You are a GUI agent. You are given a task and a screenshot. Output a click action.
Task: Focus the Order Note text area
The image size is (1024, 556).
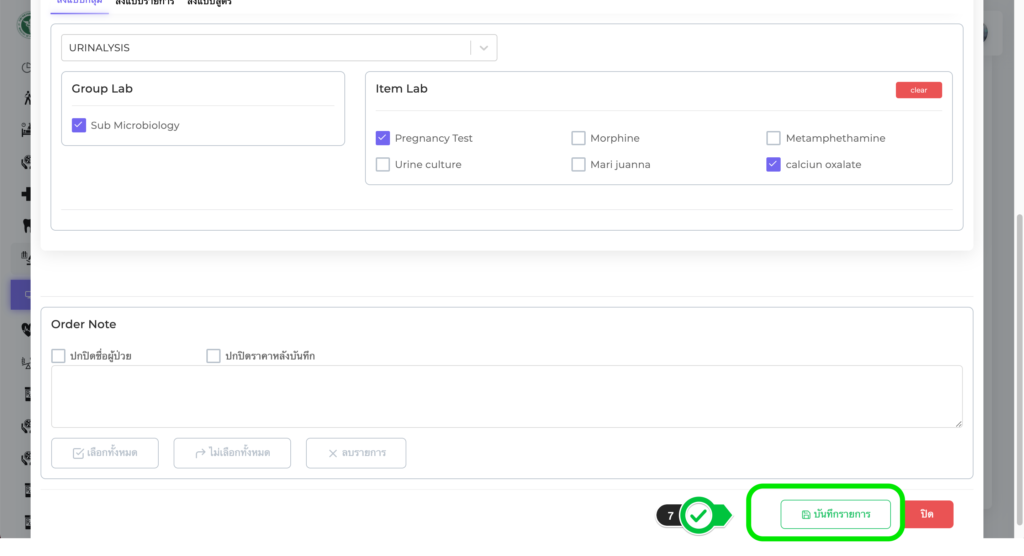pos(506,396)
